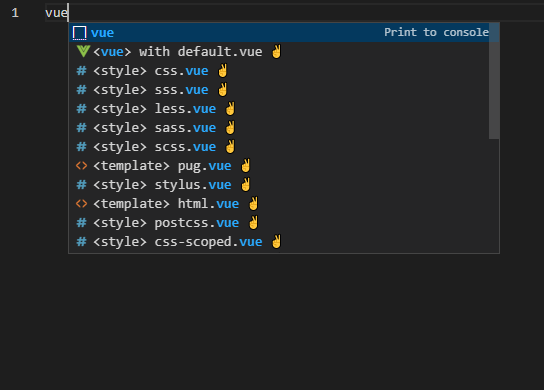Viewport: 544px width, 390px height.
Task: Place cursor in typed 'vue' text on line 1
Action: [x=57, y=13]
